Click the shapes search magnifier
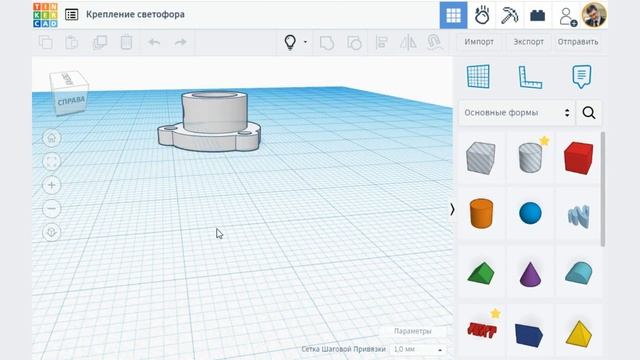Screen dimensions: 640x360 (x=589, y=113)
